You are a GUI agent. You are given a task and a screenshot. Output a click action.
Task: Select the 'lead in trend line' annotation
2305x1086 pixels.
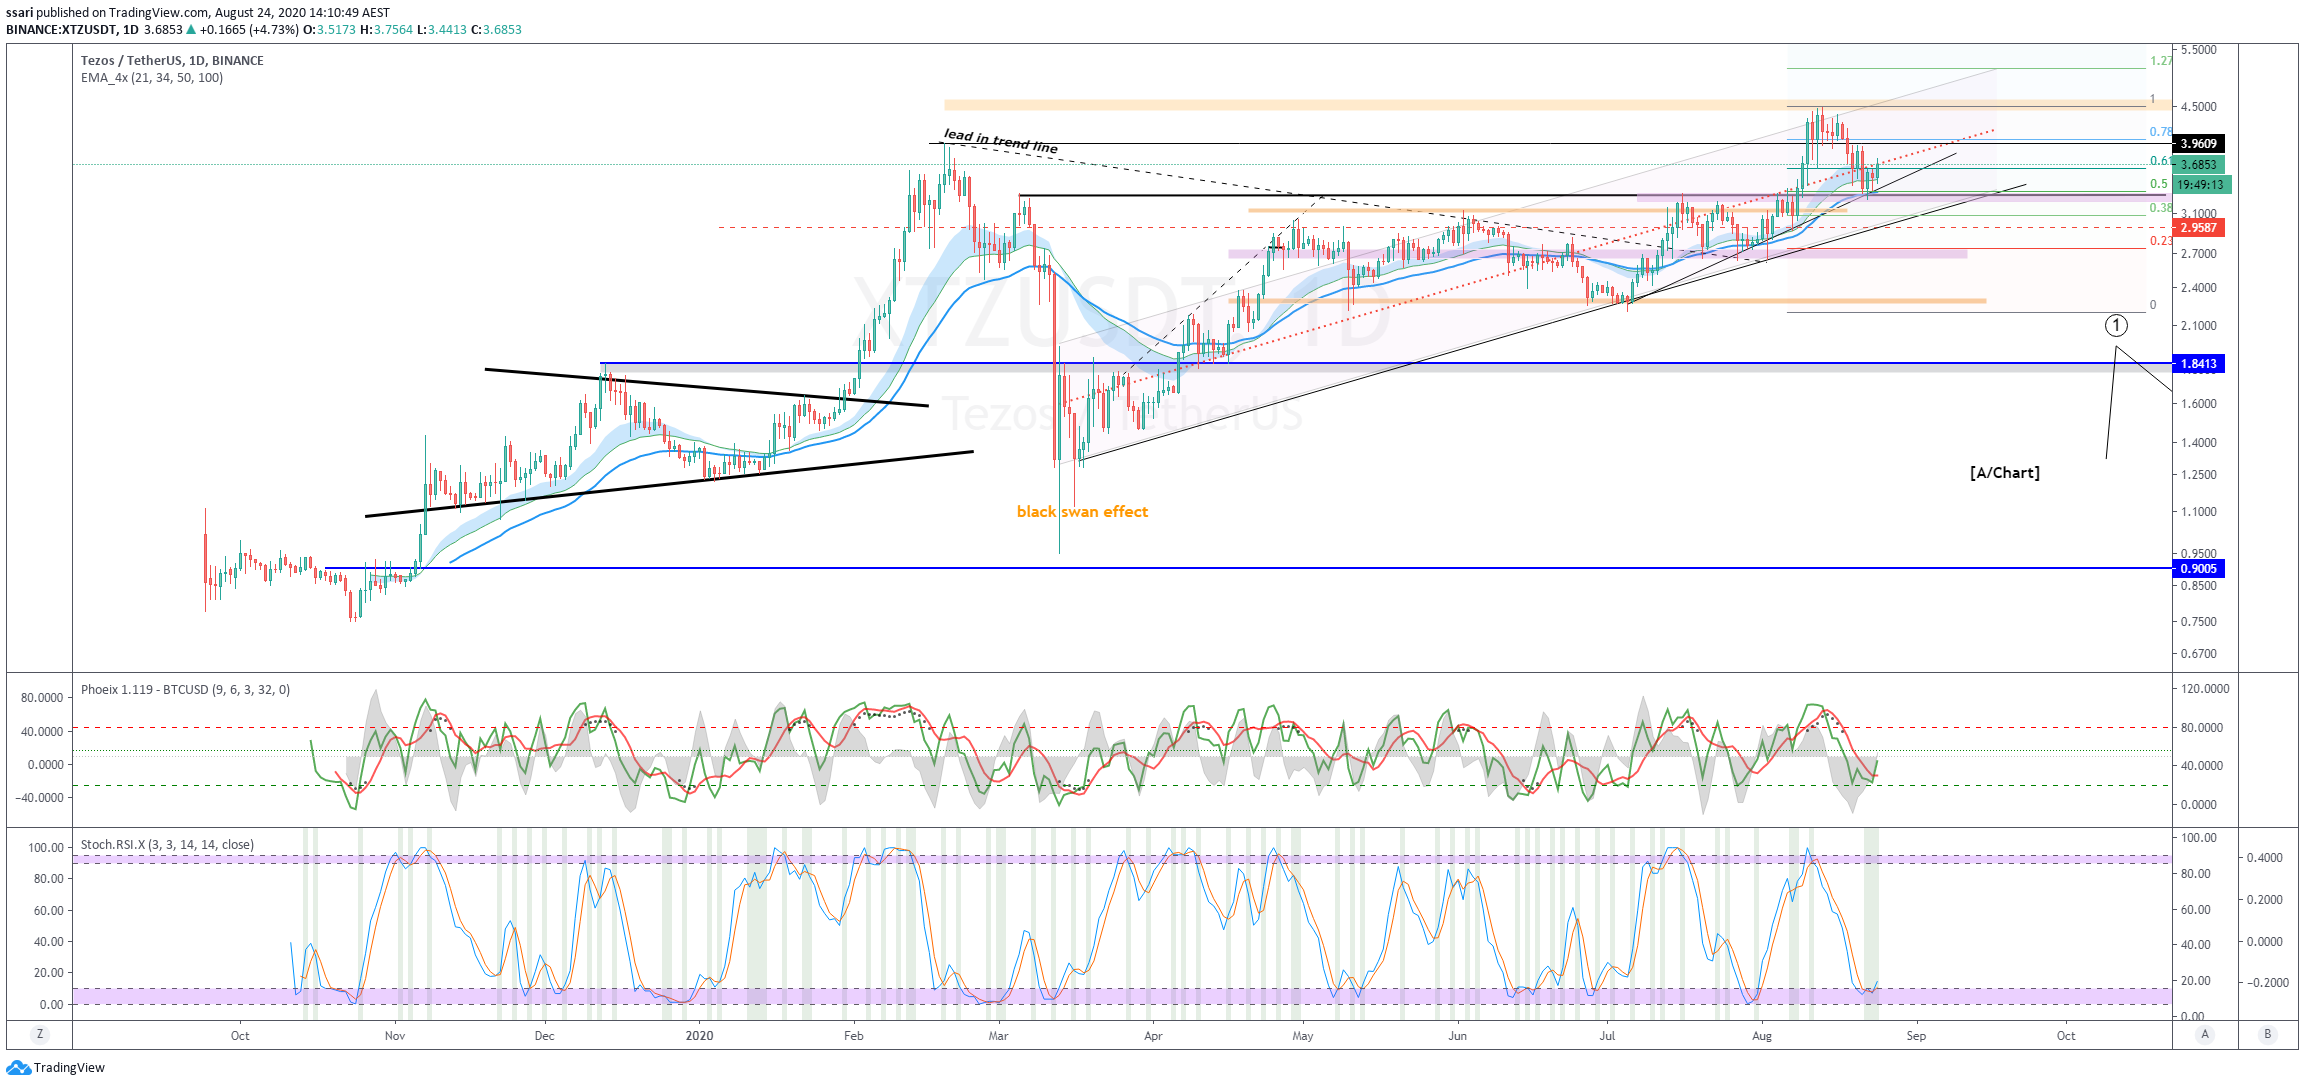pos(1000,141)
